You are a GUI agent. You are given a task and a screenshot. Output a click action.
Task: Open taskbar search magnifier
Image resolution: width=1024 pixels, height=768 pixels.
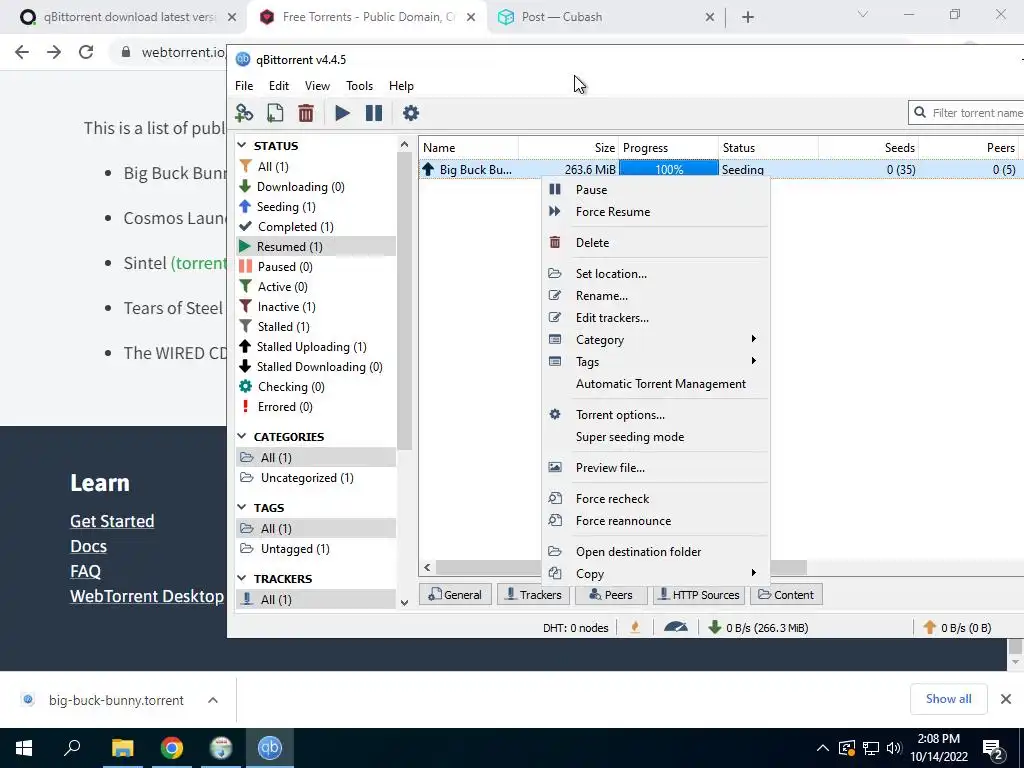coord(72,748)
